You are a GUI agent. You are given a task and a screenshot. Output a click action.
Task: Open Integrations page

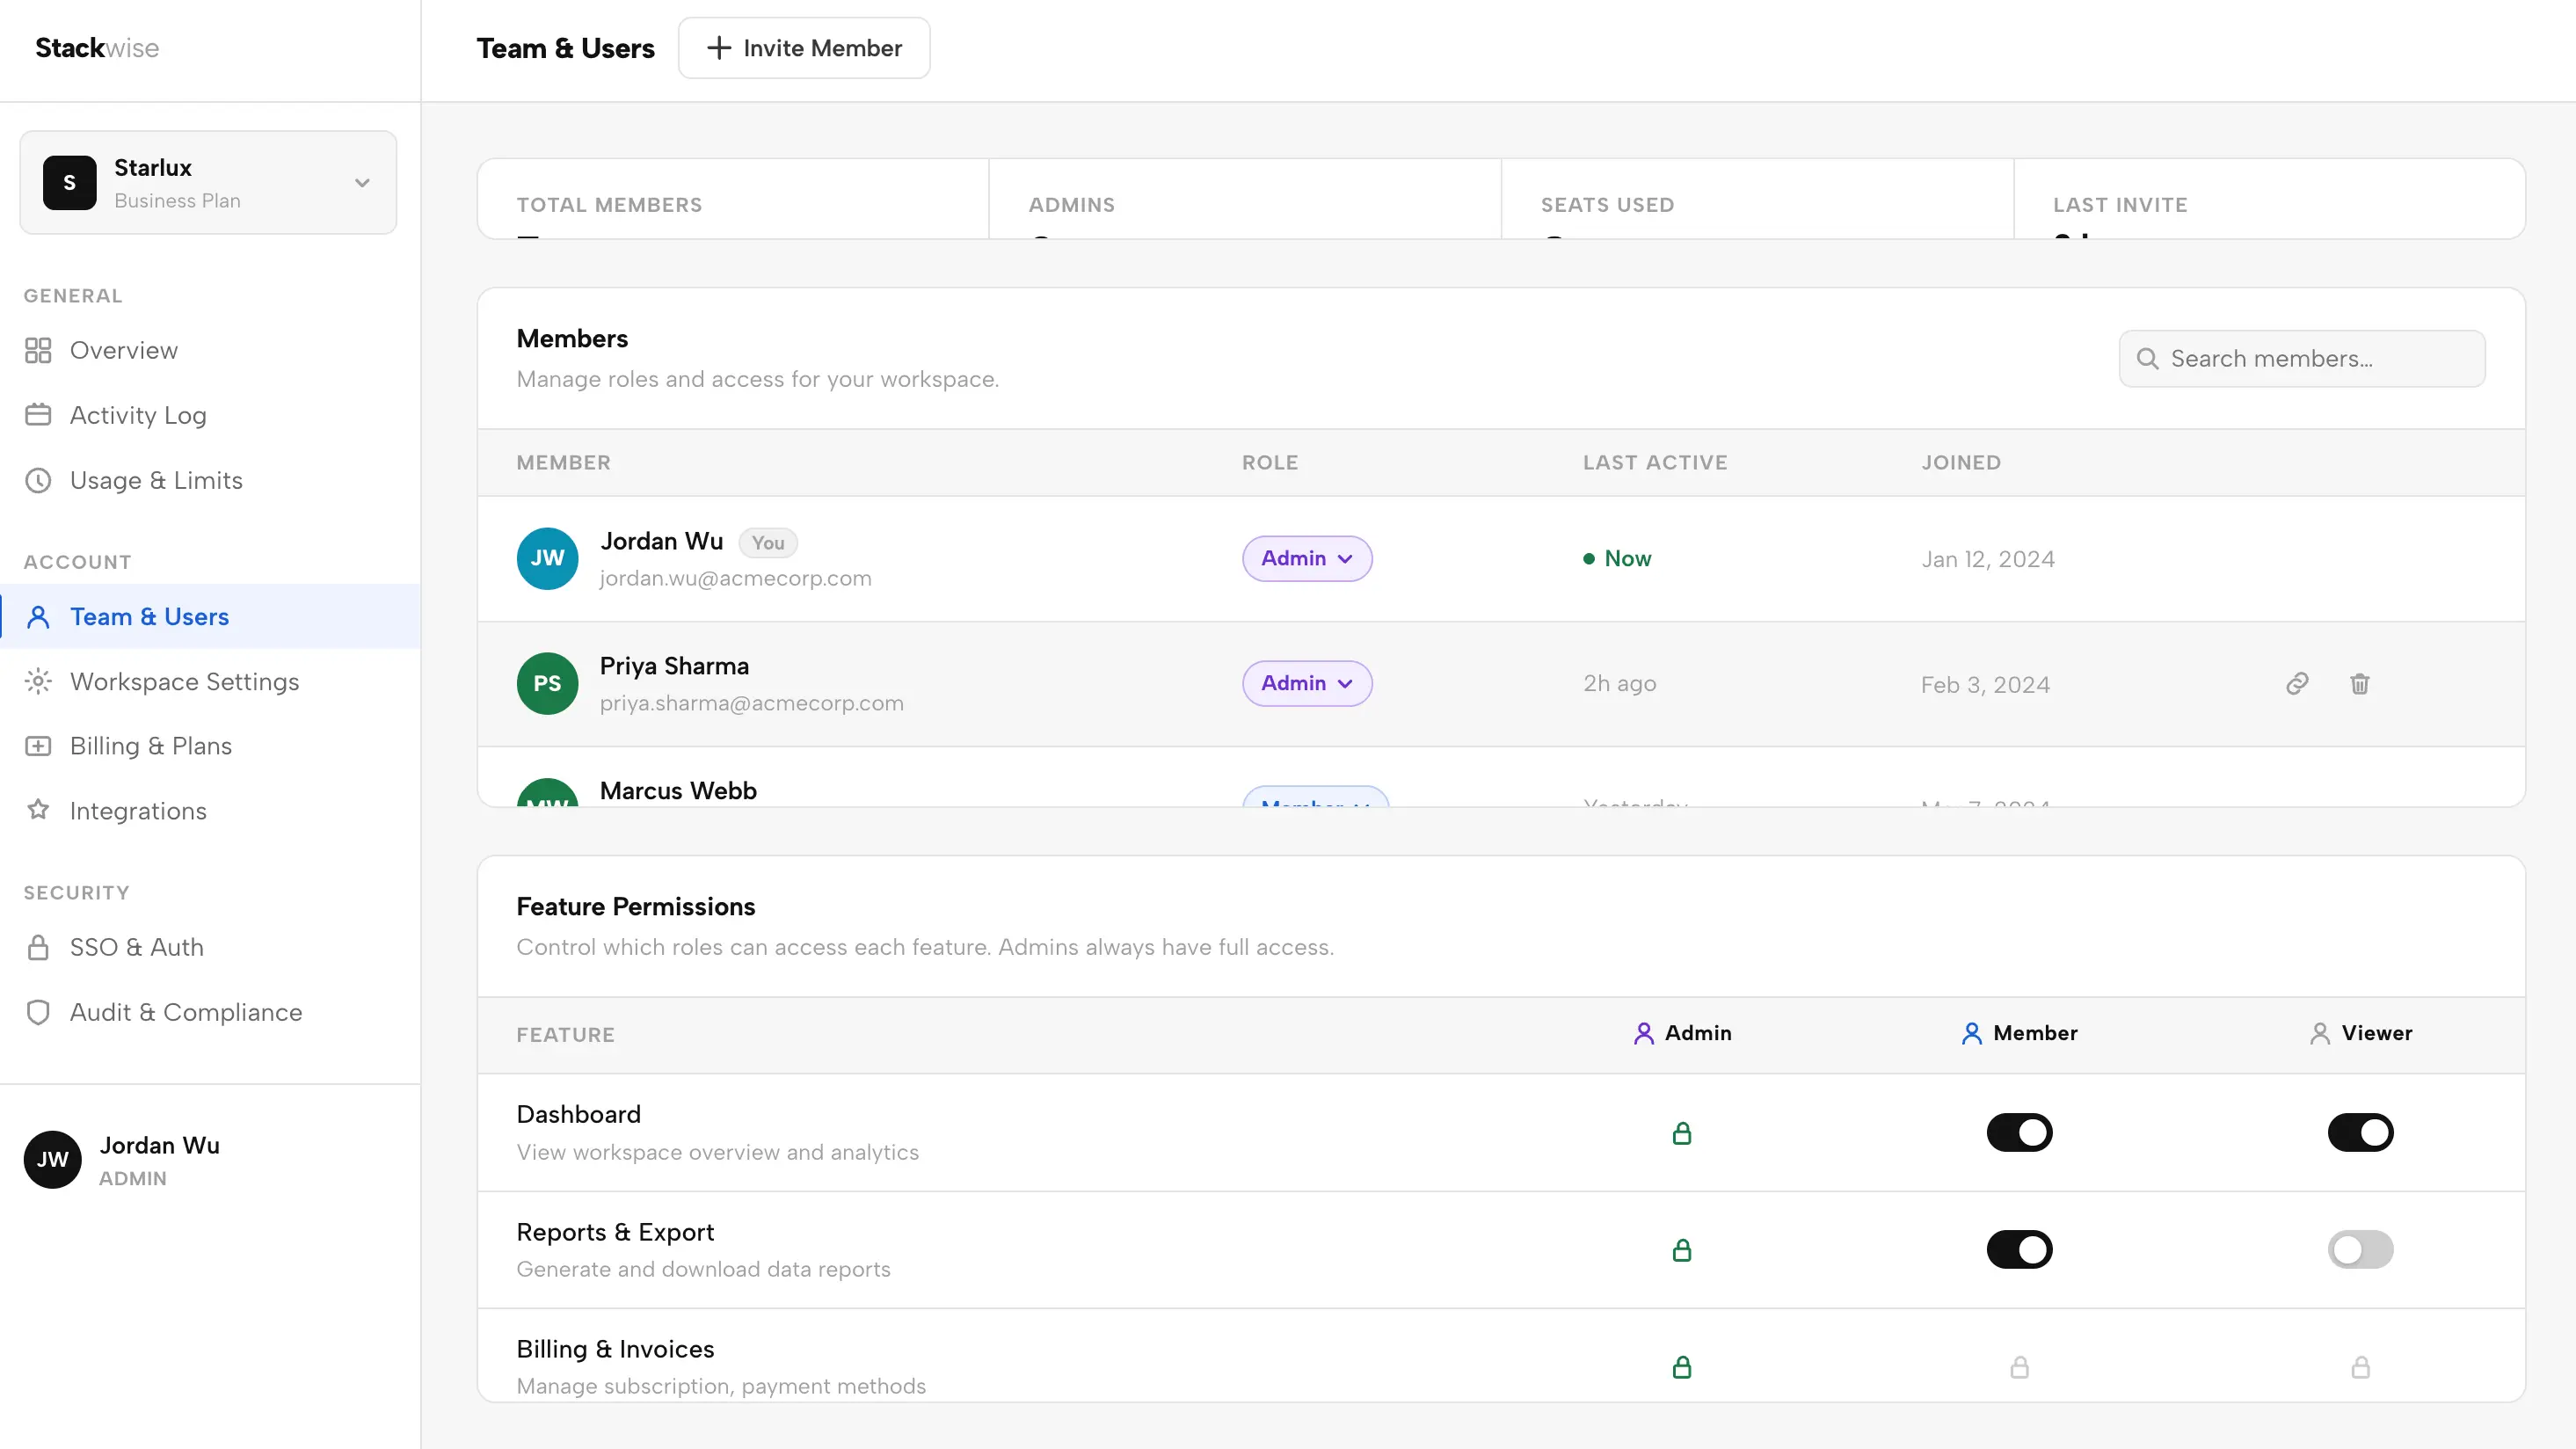(210, 810)
